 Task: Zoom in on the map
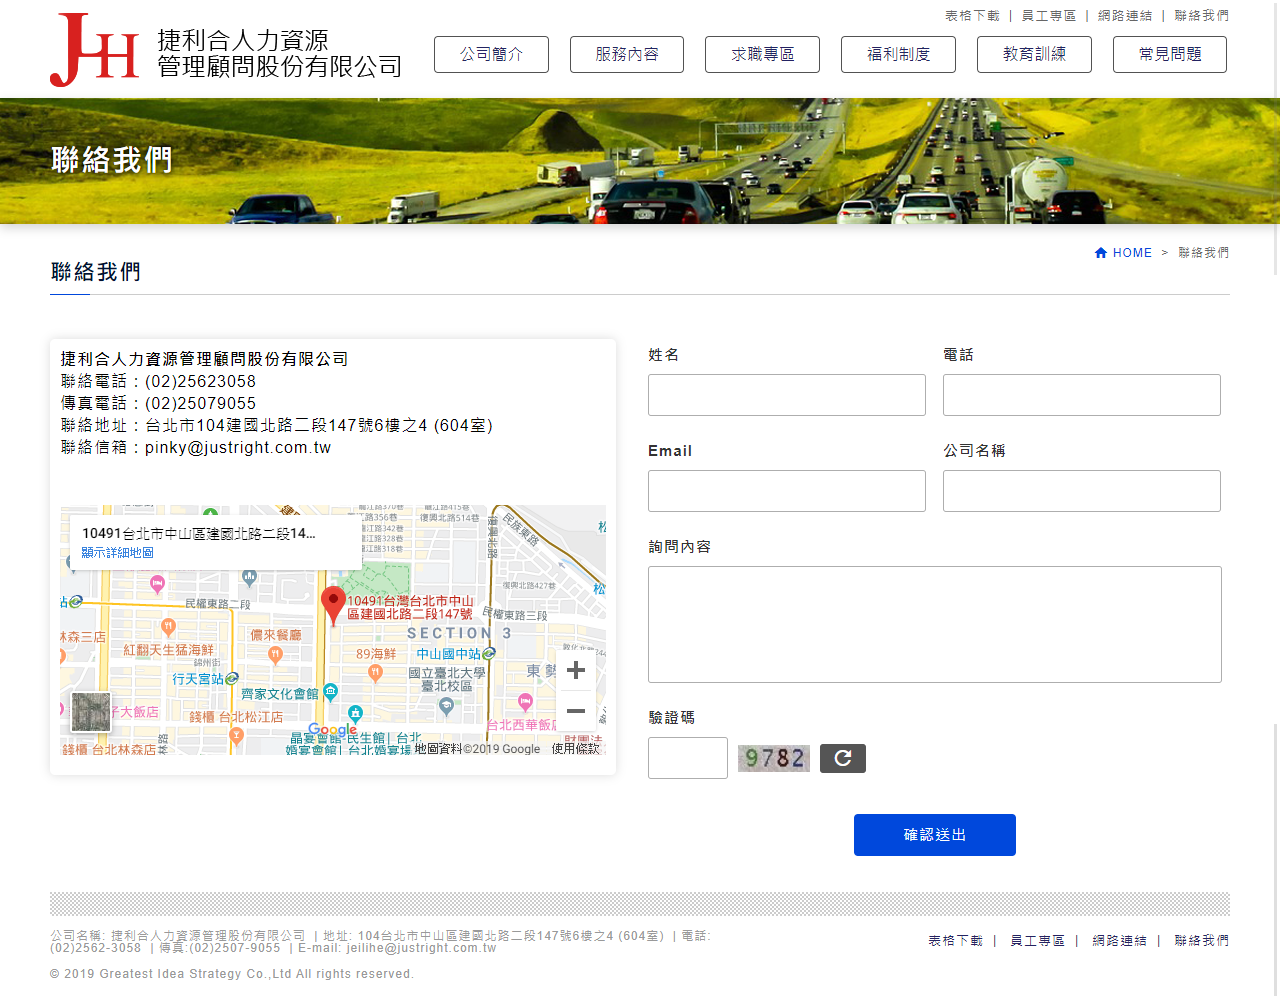[576, 670]
